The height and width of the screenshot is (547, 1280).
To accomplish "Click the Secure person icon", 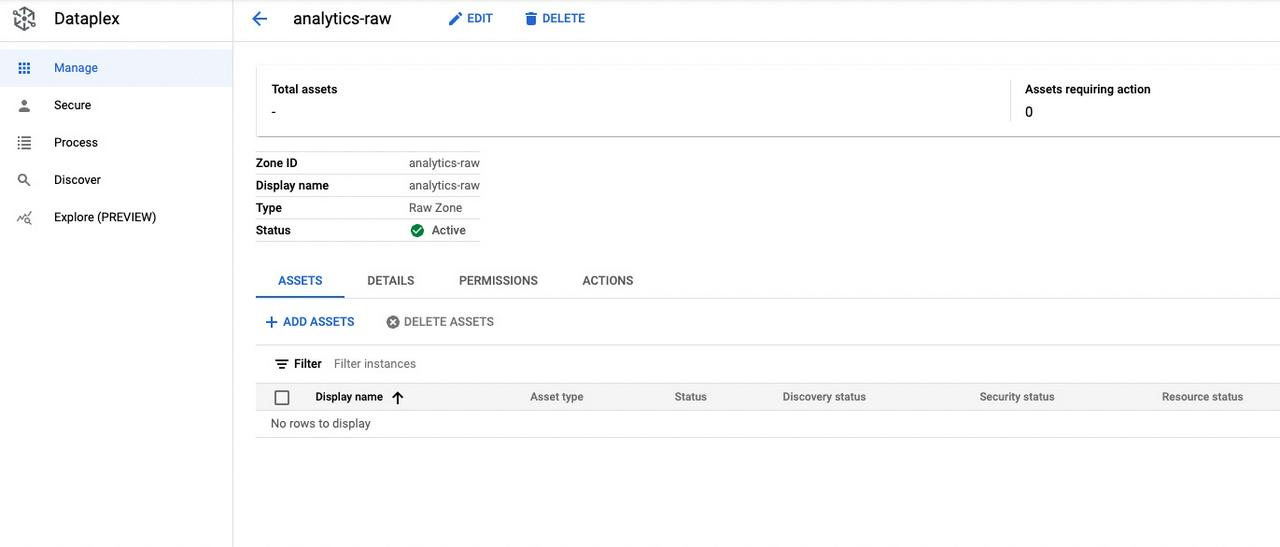I will click(x=25, y=105).
